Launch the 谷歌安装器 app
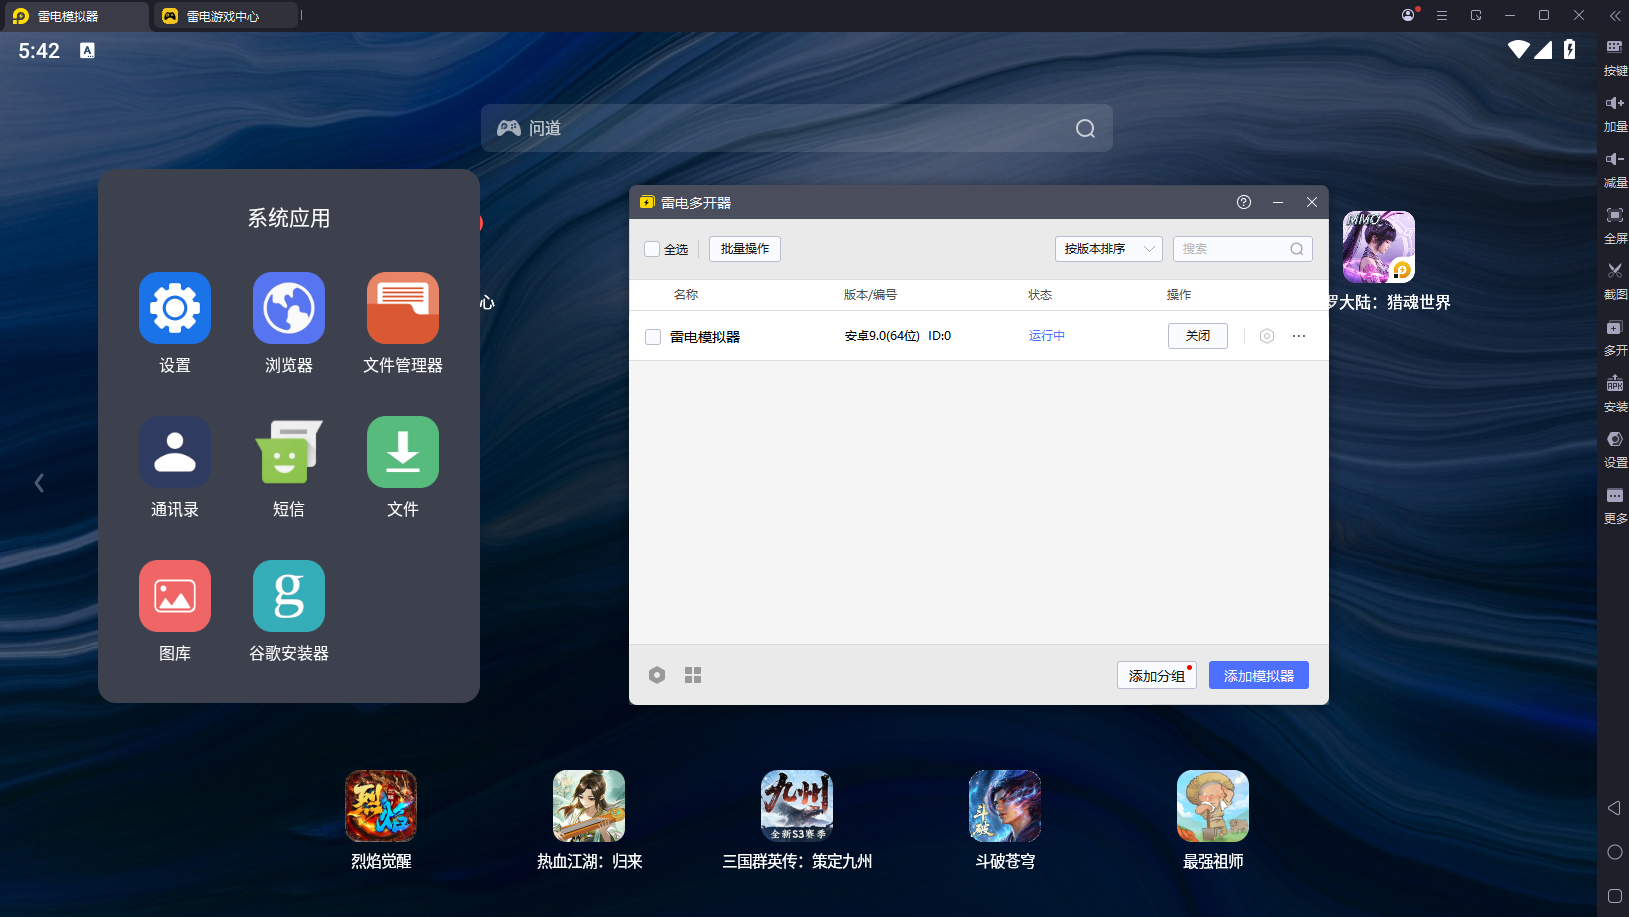Screen dimensions: 1629x917 [289, 596]
